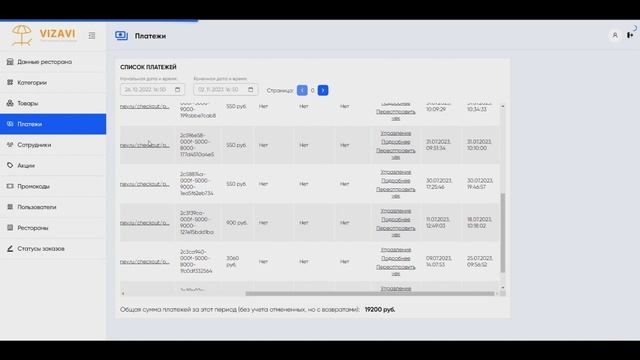Click the Акции tag icon
This screenshot has width=640, height=360.
[10, 165]
